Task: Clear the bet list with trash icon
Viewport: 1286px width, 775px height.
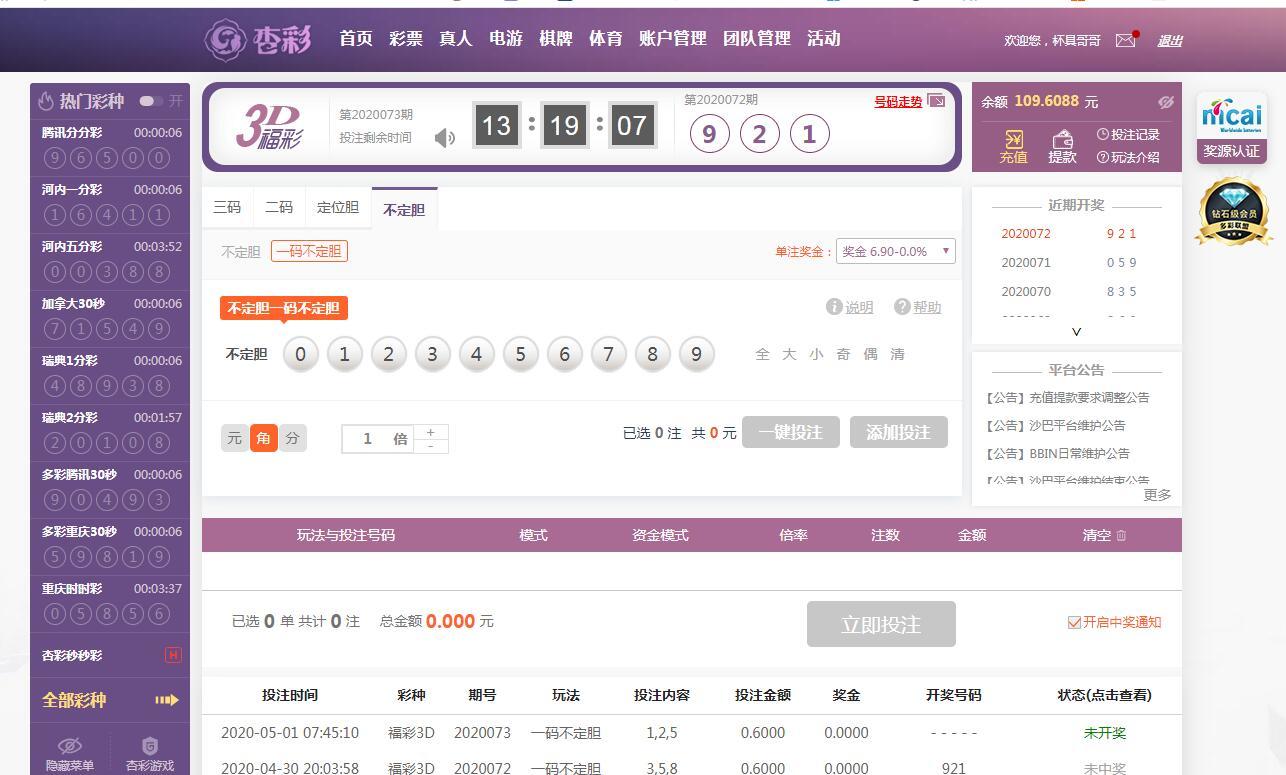Action: [x=1121, y=535]
